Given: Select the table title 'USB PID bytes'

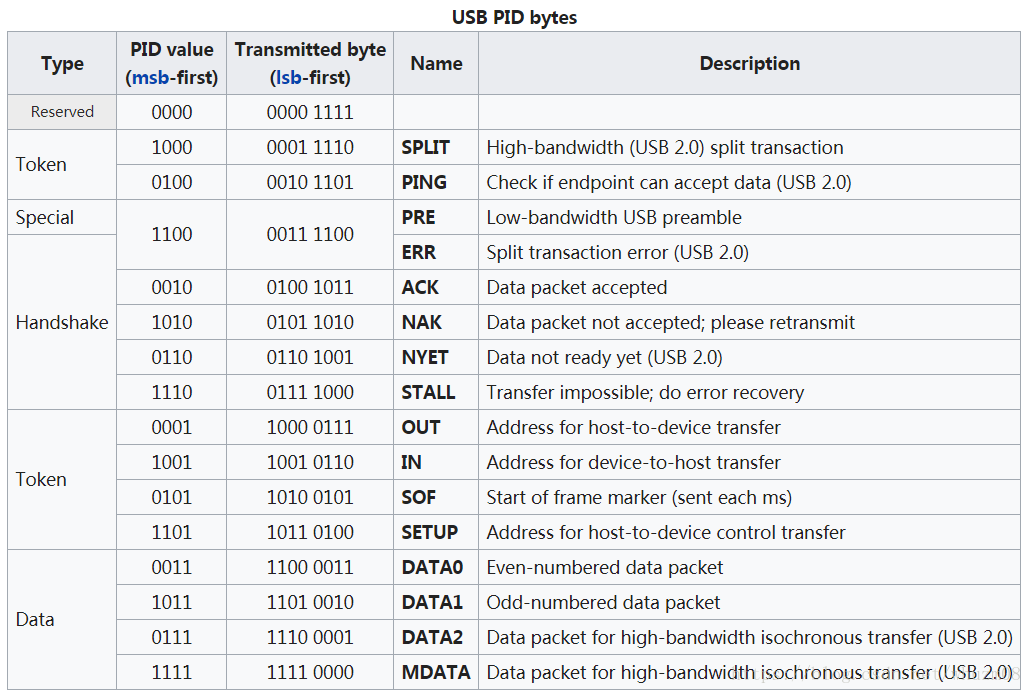Looking at the screenshot, I should click(x=514, y=17).
